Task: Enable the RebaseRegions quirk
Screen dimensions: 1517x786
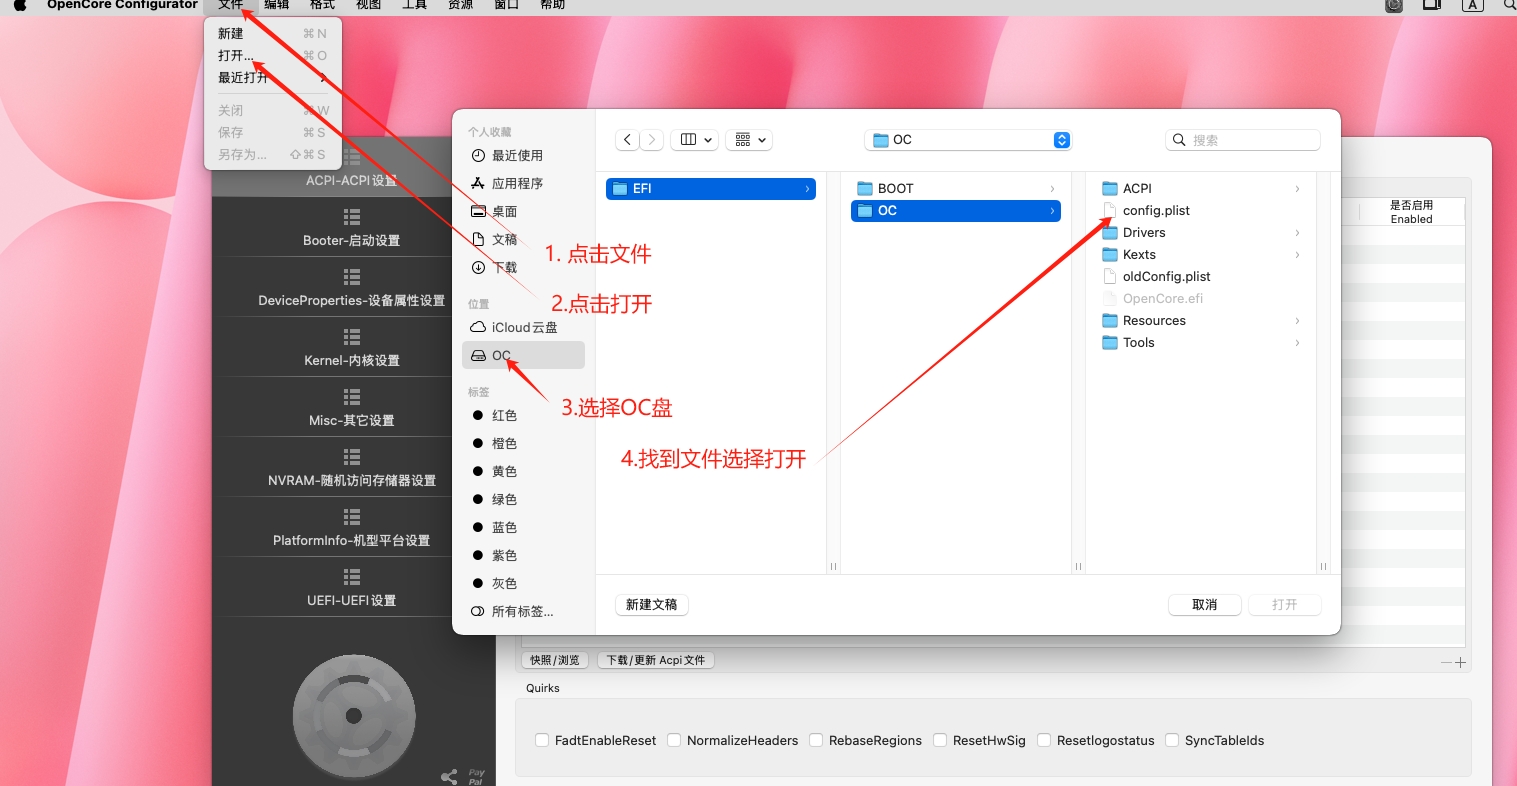Action: [816, 740]
